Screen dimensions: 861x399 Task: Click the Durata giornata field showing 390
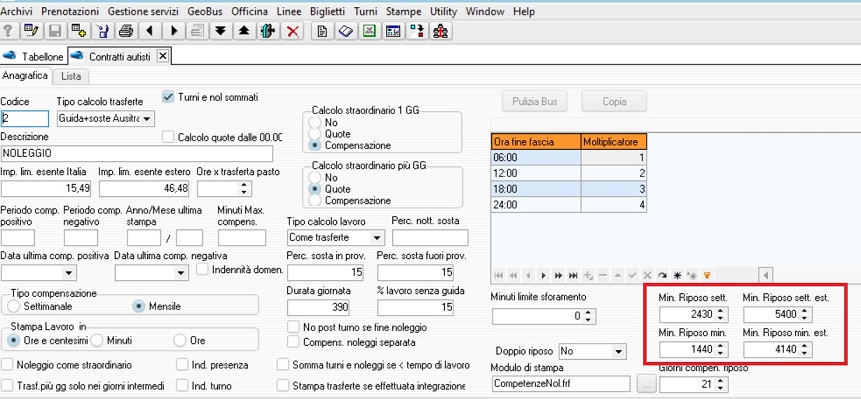pyautogui.click(x=318, y=307)
